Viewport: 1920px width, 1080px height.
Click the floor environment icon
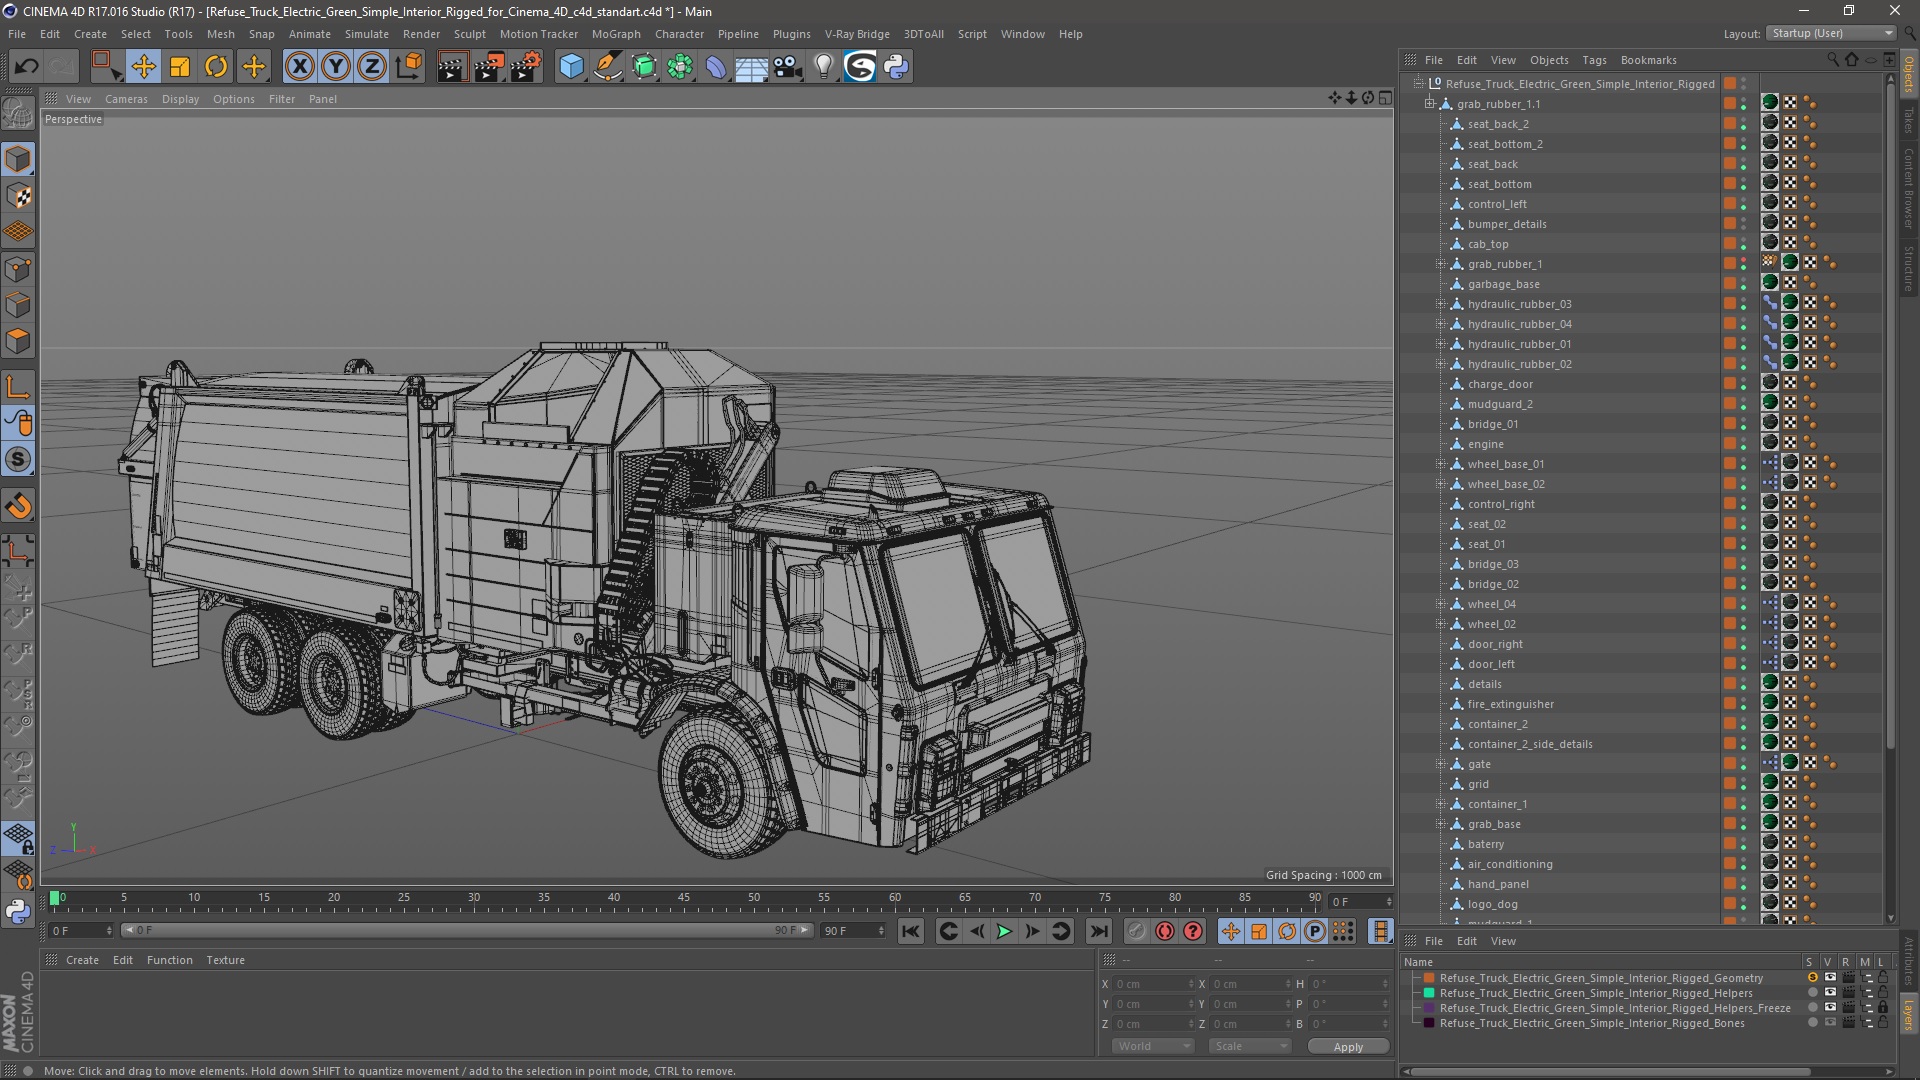click(751, 67)
